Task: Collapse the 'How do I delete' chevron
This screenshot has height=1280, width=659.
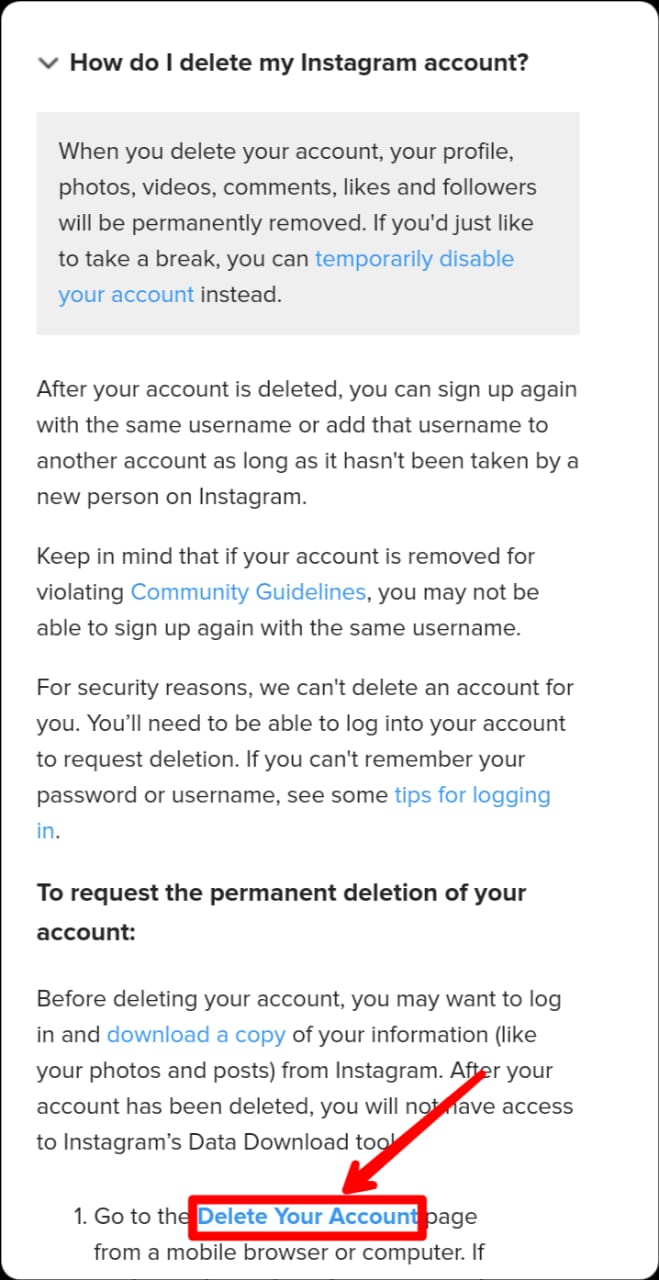Action: pyautogui.click(x=47, y=64)
